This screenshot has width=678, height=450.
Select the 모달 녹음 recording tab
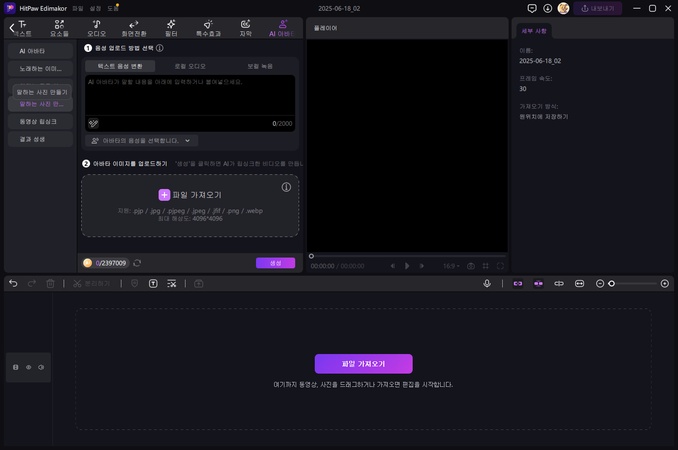point(260,66)
